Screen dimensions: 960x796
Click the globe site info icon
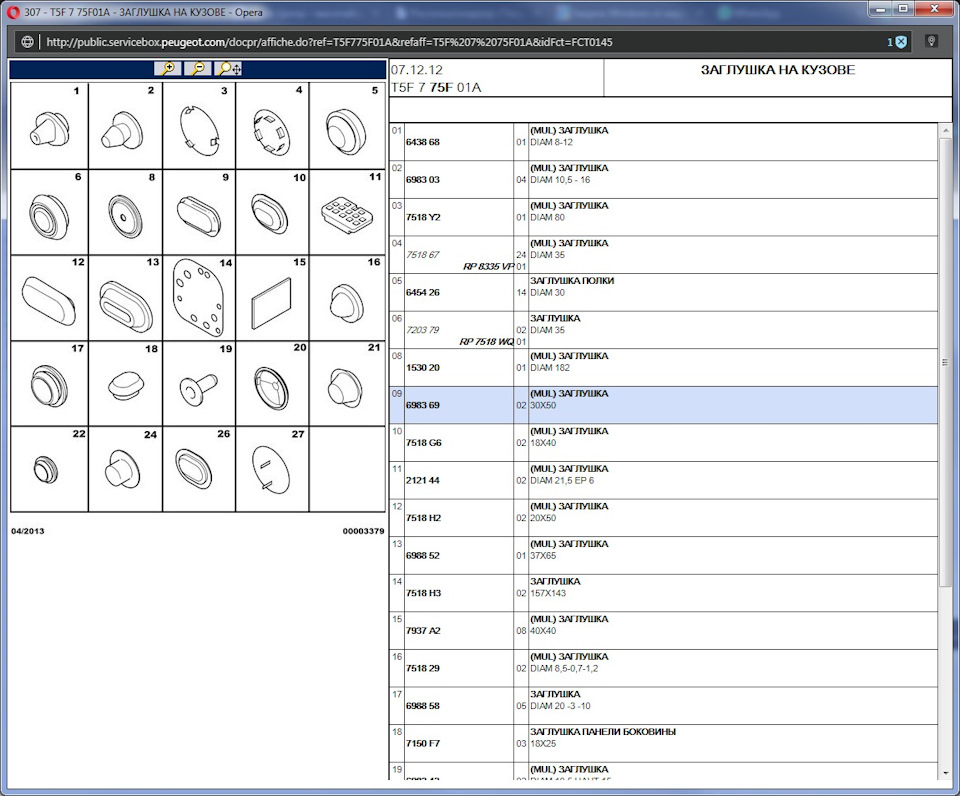pyautogui.click(x=28, y=42)
